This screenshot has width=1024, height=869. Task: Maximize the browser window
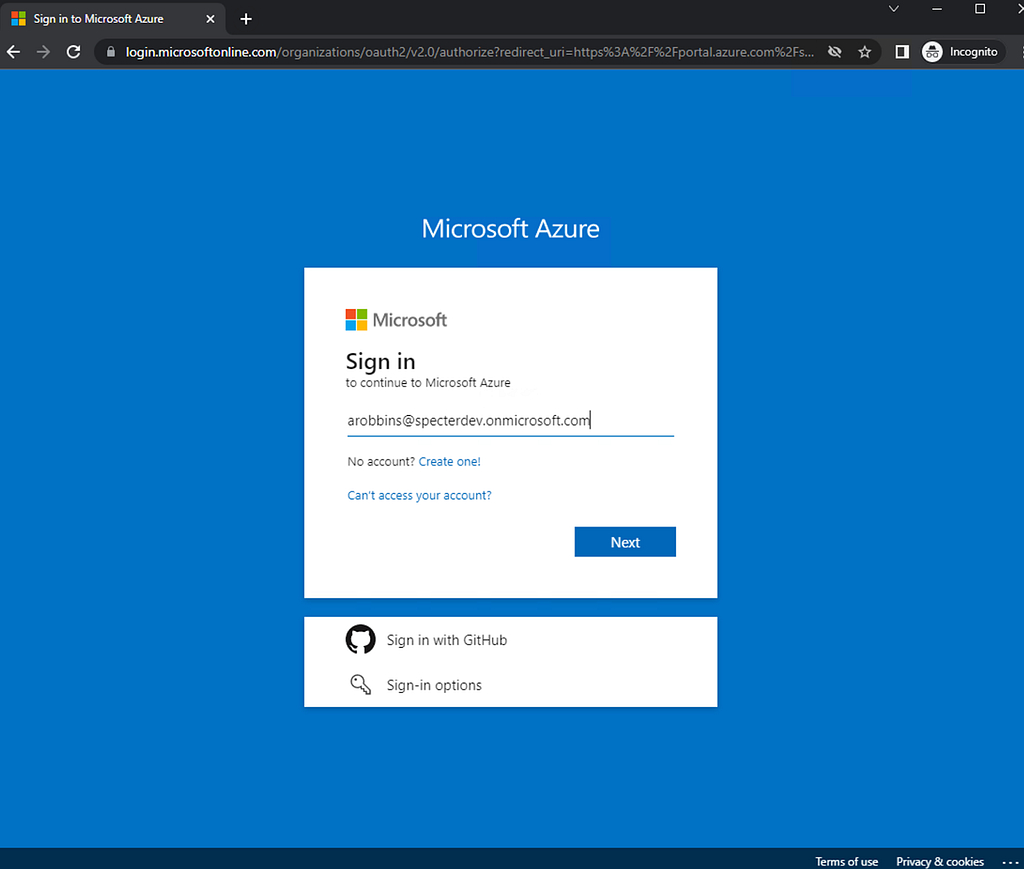[x=980, y=9]
